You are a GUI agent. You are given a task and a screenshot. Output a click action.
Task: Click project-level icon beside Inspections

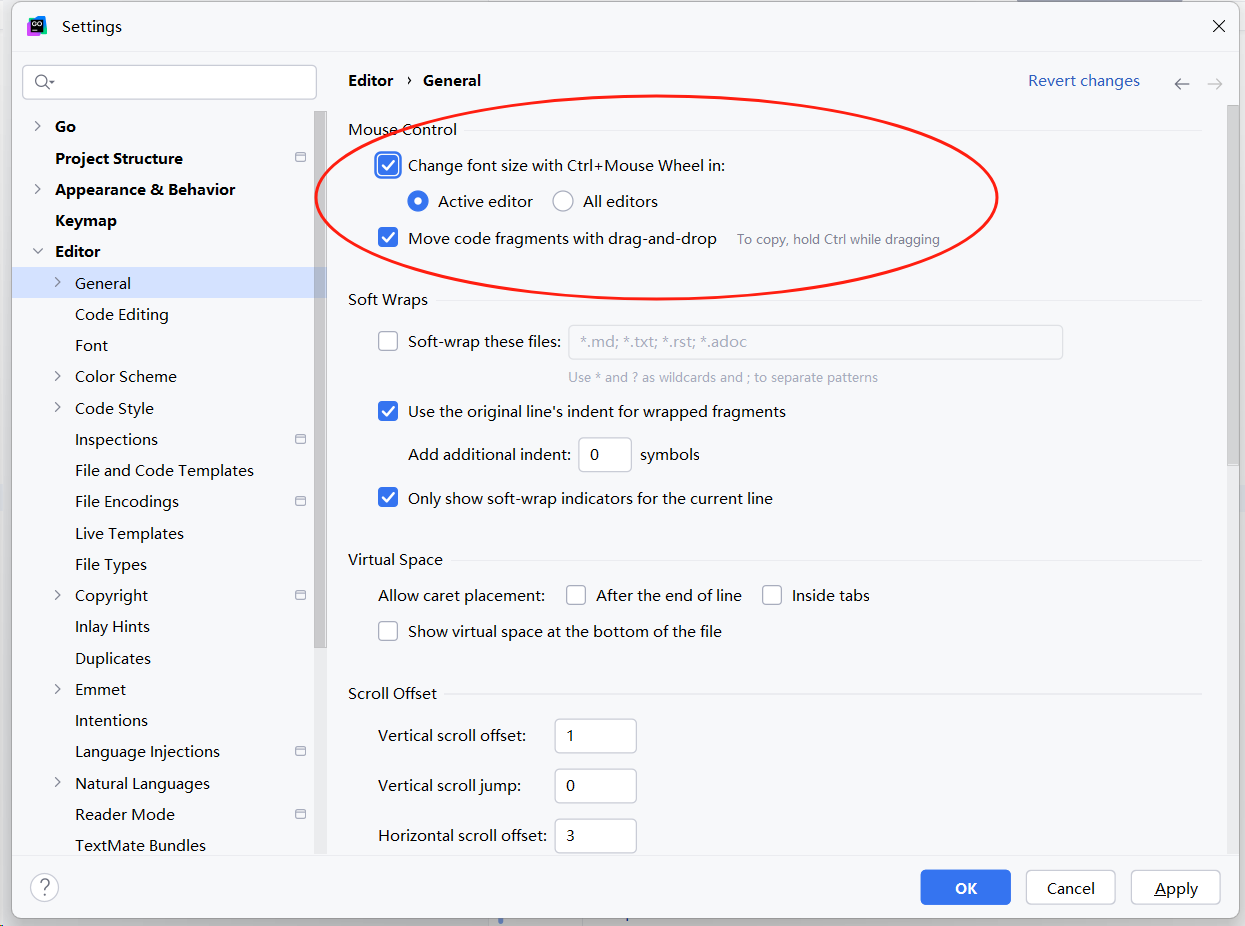tap(300, 439)
